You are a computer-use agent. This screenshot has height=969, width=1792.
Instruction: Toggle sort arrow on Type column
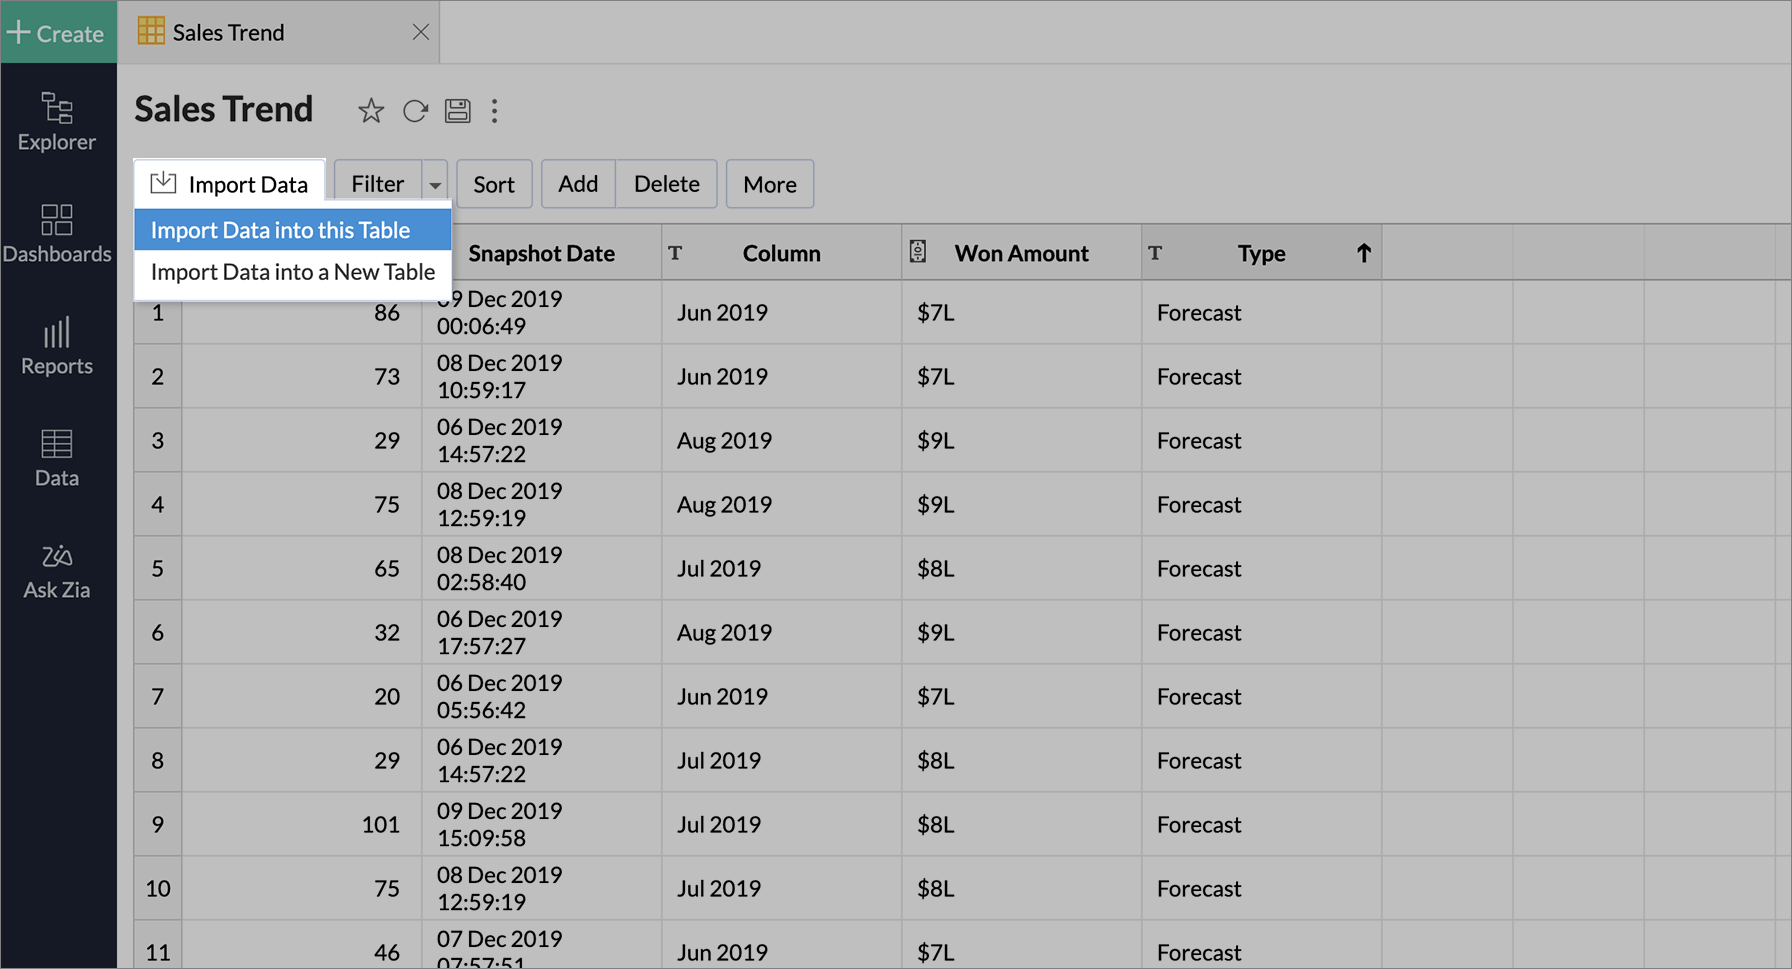[1363, 253]
